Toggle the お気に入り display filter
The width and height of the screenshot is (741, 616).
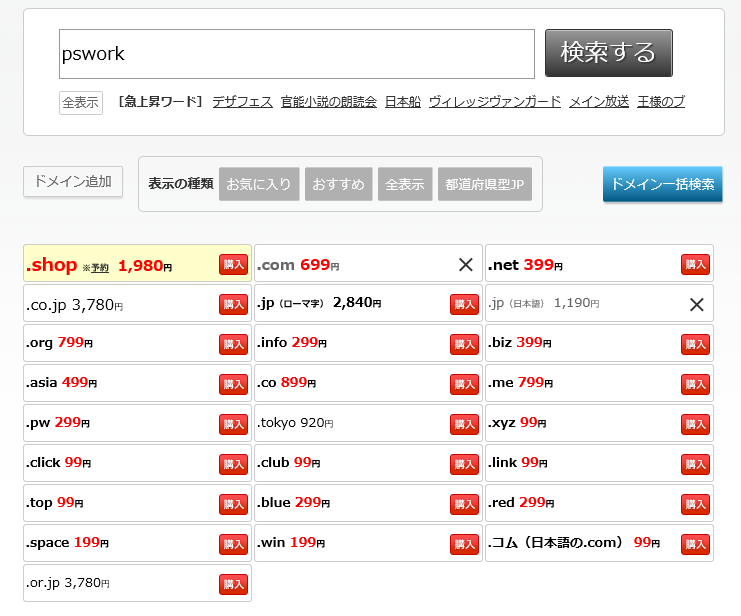(x=259, y=184)
